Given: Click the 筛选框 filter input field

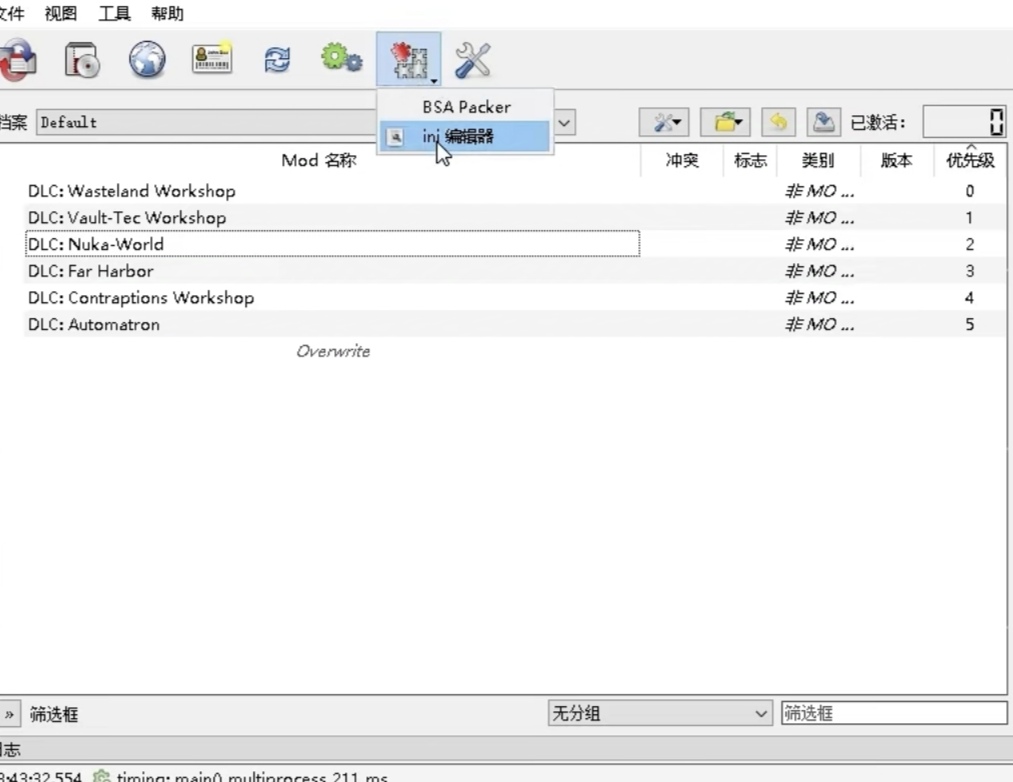Looking at the screenshot, I should pos(894,713).
